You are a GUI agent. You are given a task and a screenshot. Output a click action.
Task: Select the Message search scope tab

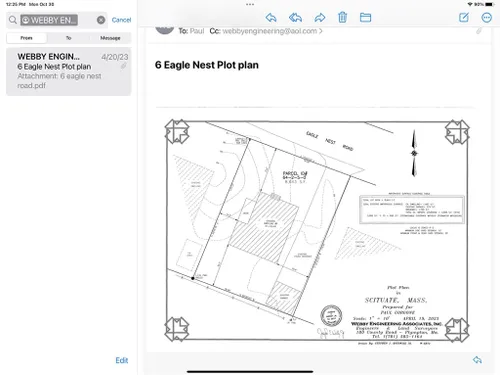coord(110,38)
